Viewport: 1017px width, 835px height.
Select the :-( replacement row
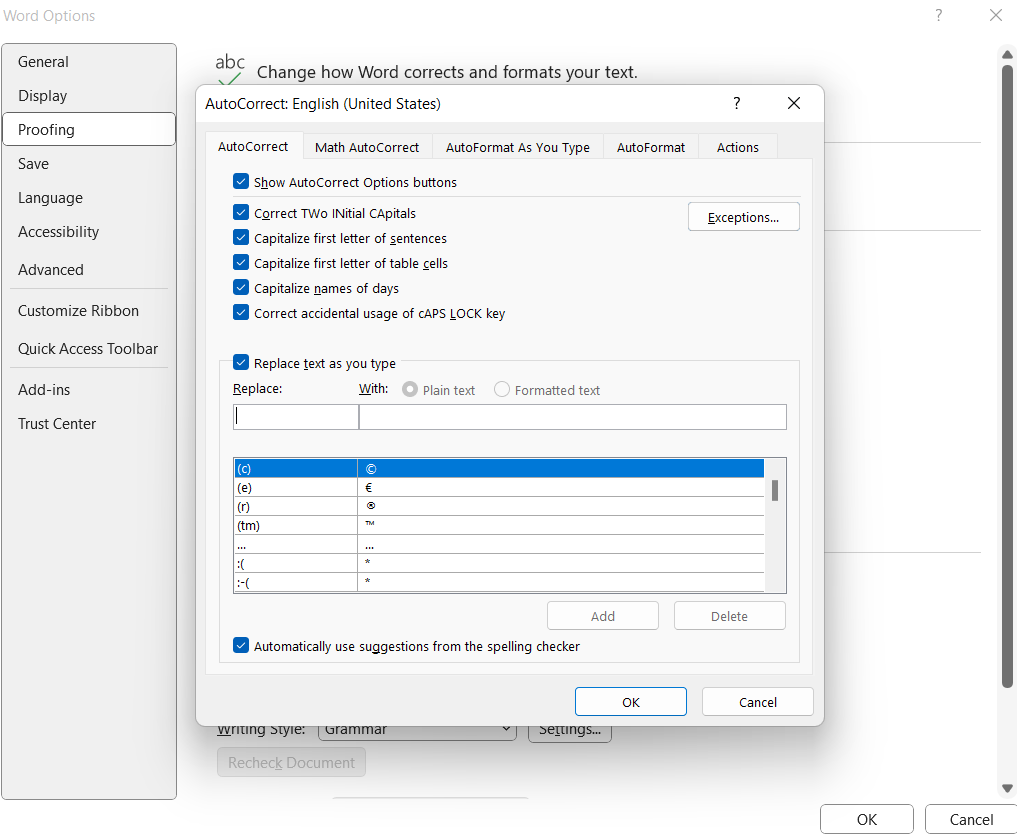(x=499, y=581)
